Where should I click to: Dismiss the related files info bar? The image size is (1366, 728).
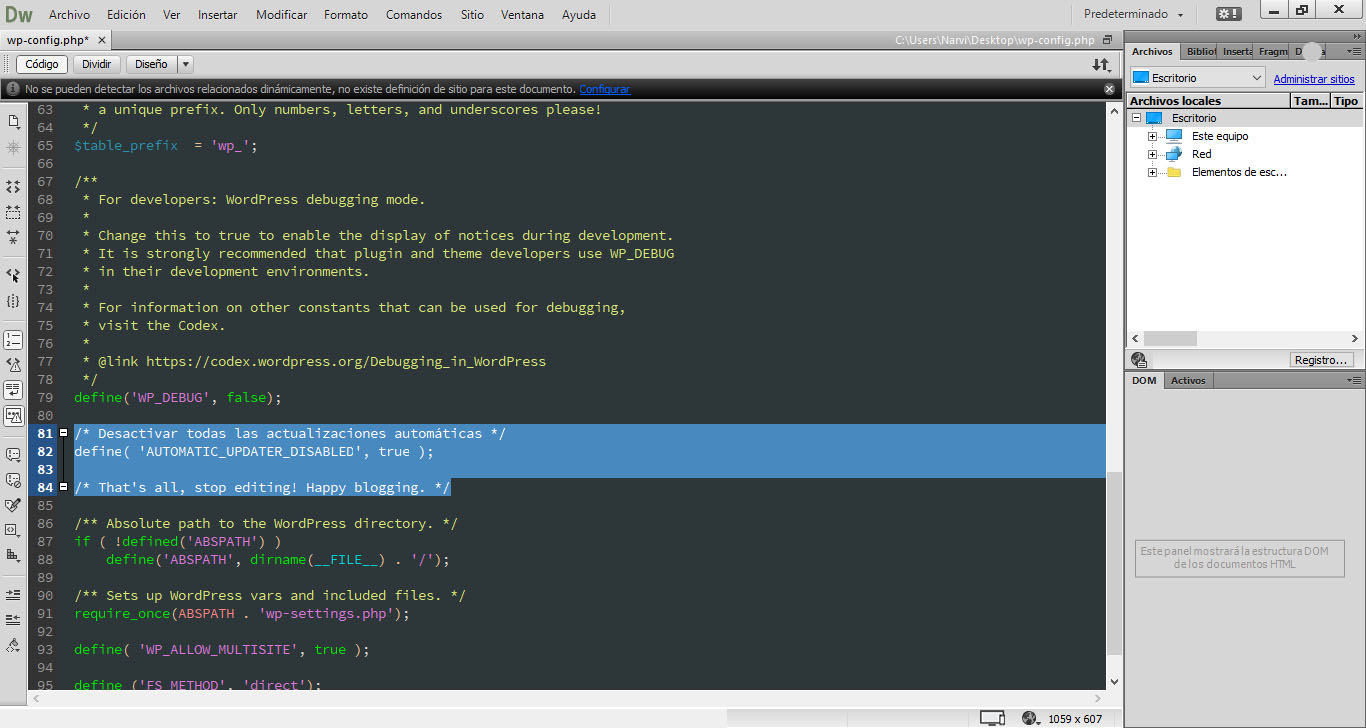(x=1109, y=89)
